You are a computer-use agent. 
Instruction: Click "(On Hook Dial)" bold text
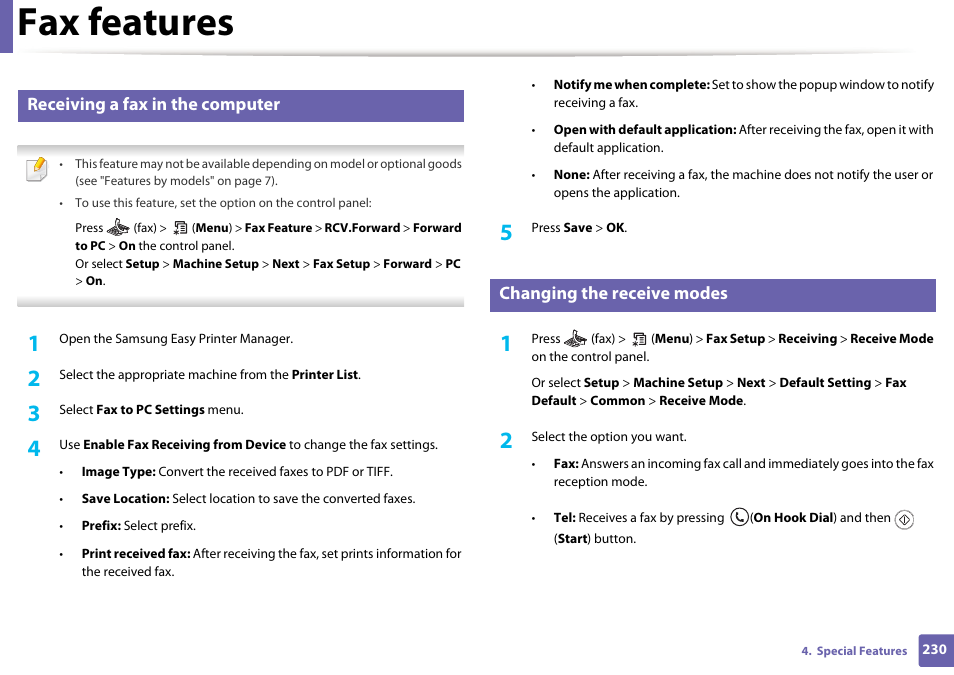tap(793, 518)
